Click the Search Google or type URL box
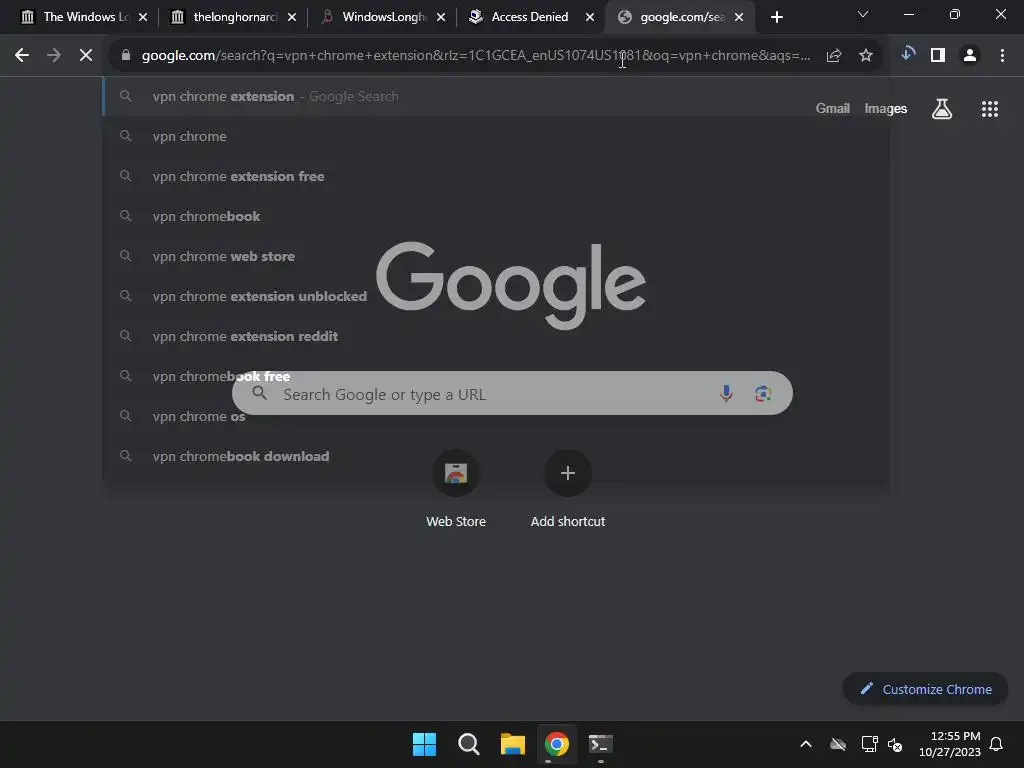1024x768 pixels. tap(512, 393)
